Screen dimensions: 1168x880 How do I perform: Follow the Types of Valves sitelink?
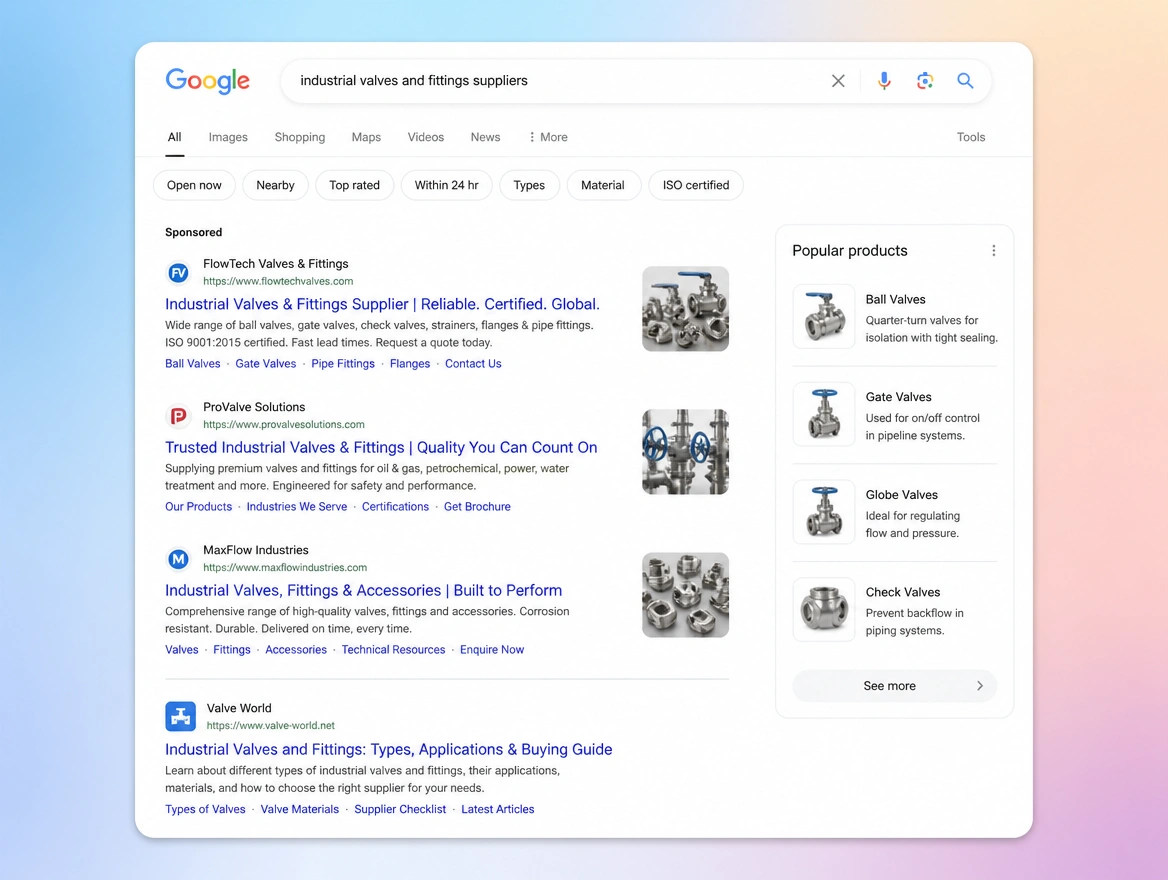pyautogui.click(x=206, y=809)
